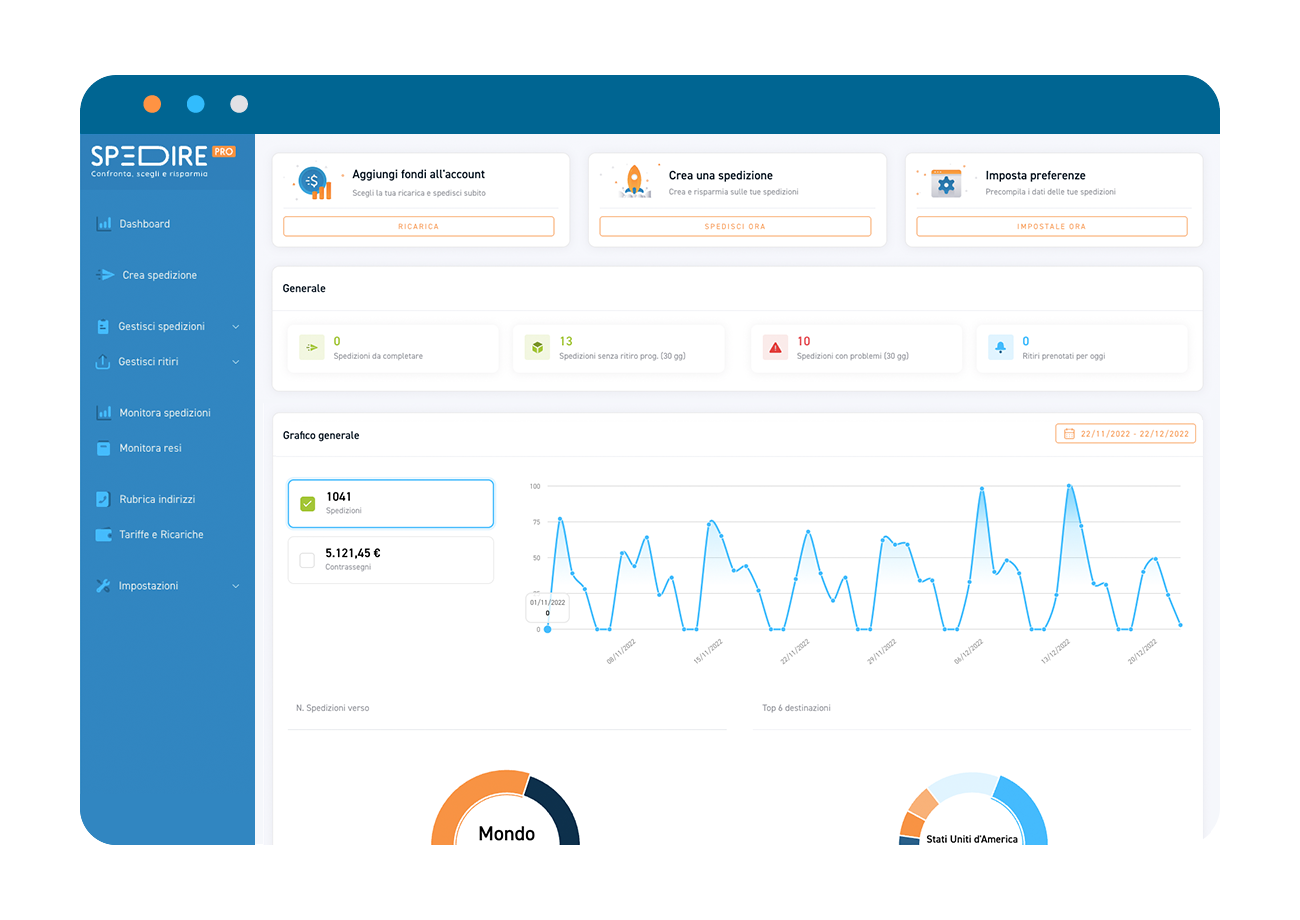Click the N. Spedizioni verso label
Viewport: 1300px width, 920px height.
click(332, 708)
